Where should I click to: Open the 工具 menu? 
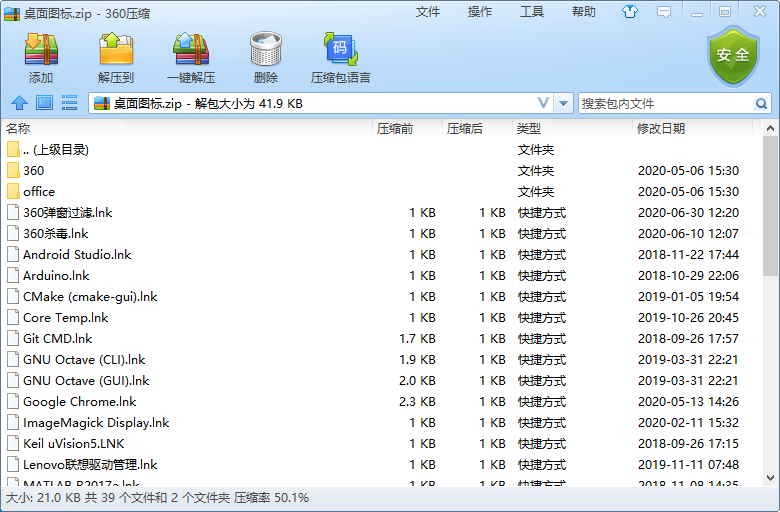[532, 12]
